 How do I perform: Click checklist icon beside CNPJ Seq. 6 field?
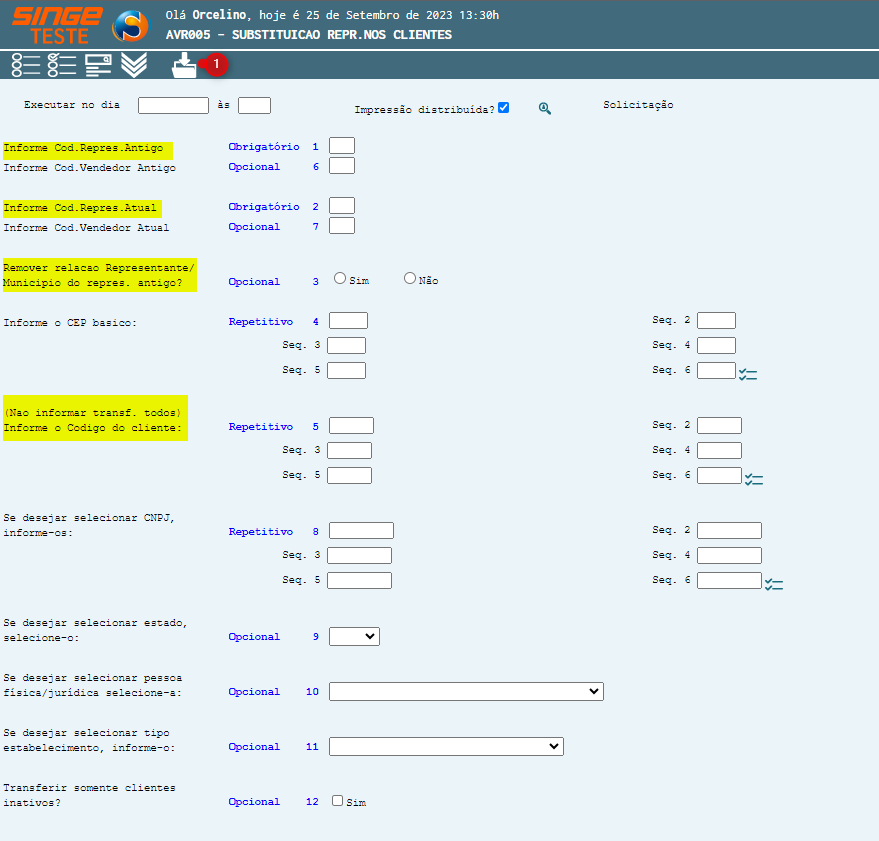(774, 584)
